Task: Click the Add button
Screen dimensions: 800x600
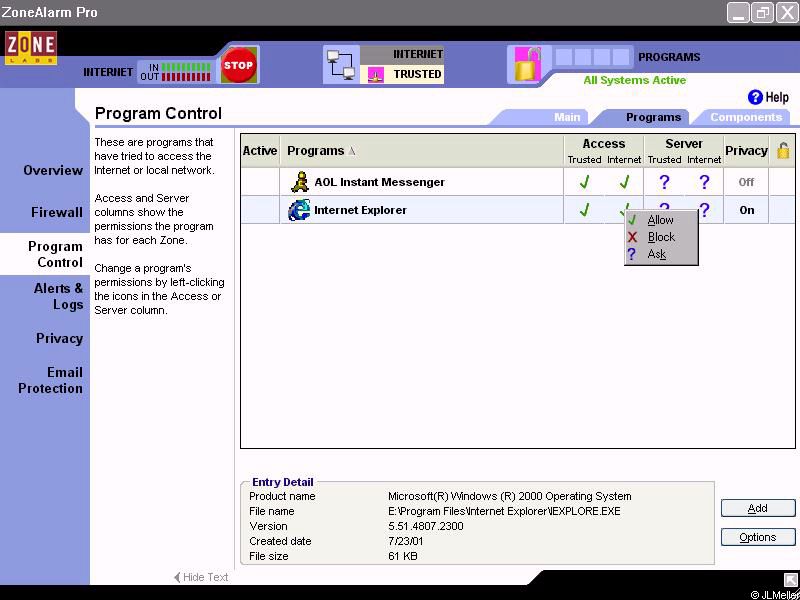Action: [x=758, y=508]
